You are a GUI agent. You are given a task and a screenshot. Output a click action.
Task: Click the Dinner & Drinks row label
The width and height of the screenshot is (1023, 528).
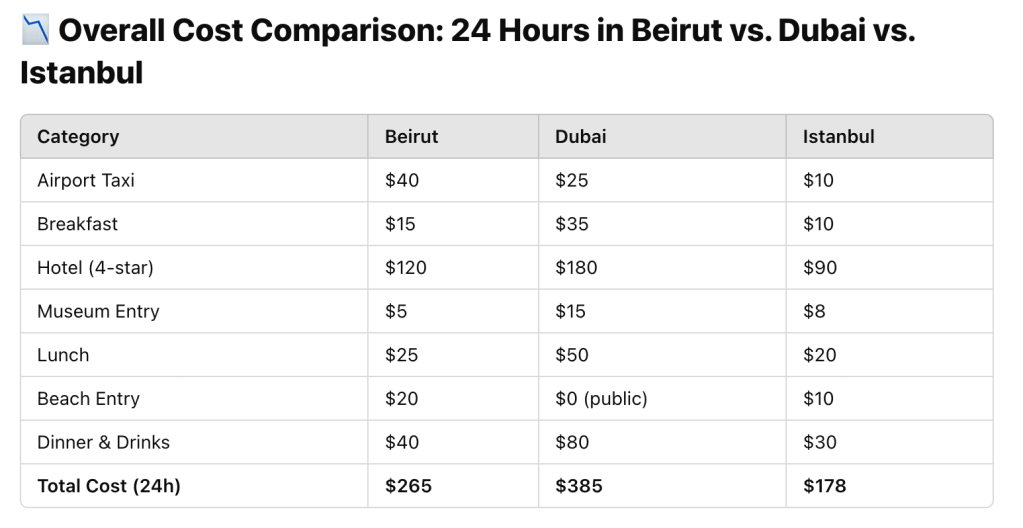pos(103,442)
